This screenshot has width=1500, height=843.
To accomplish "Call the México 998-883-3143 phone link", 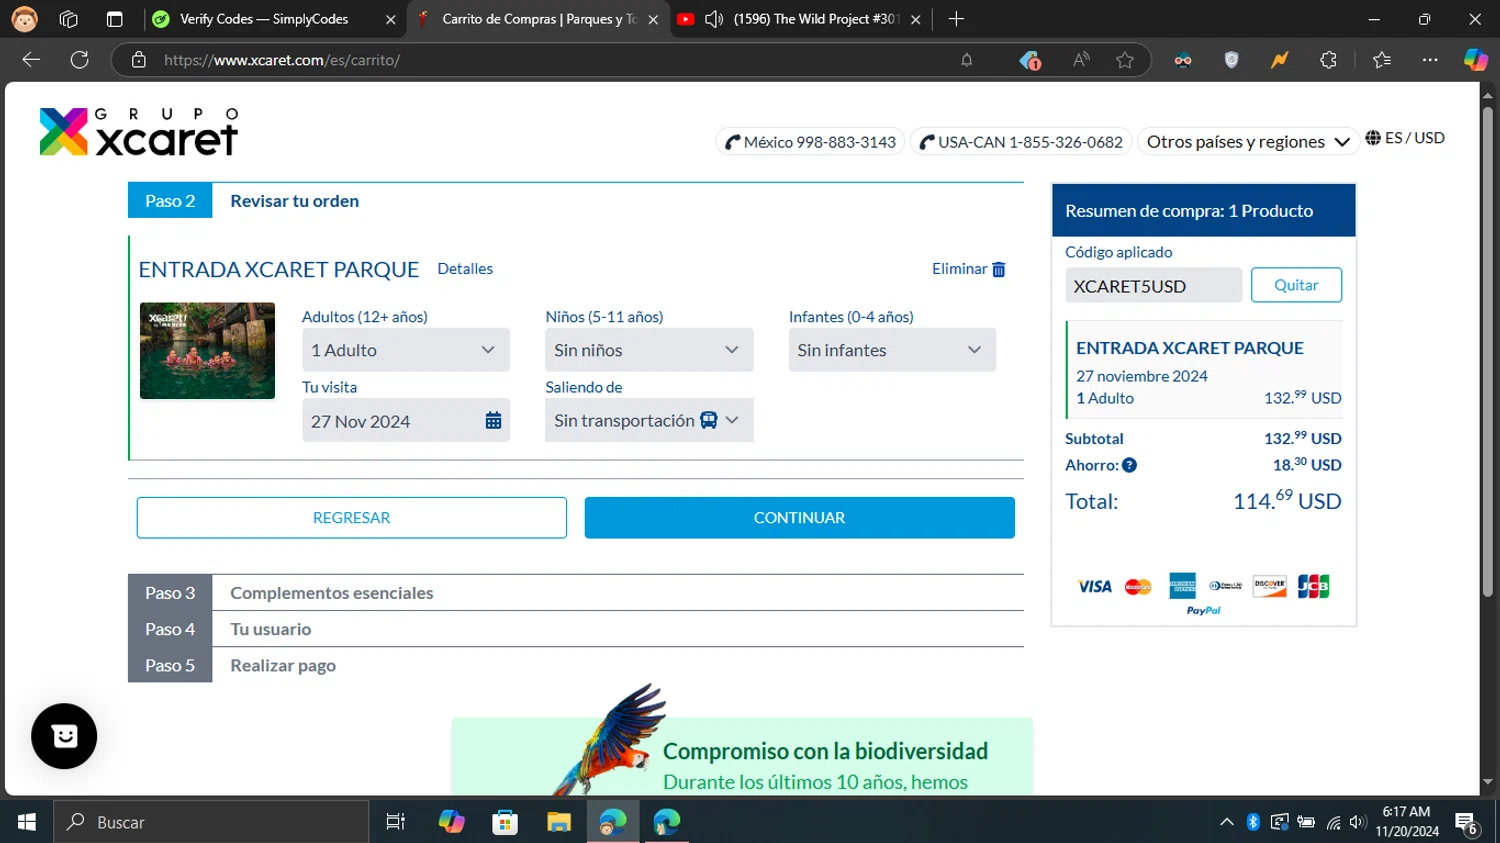I will point(811,142).
